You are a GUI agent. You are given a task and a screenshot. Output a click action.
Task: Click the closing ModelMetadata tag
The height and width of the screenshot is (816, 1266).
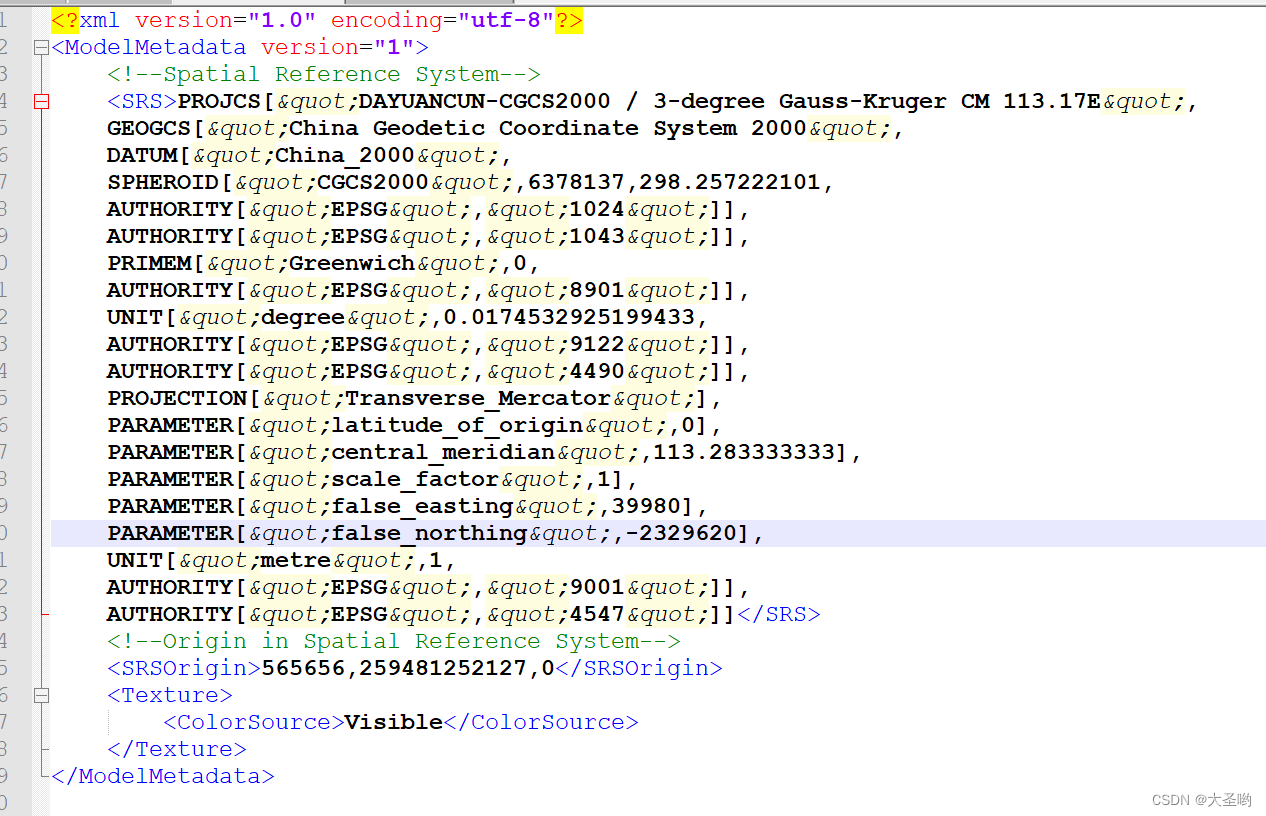point(162,776)
